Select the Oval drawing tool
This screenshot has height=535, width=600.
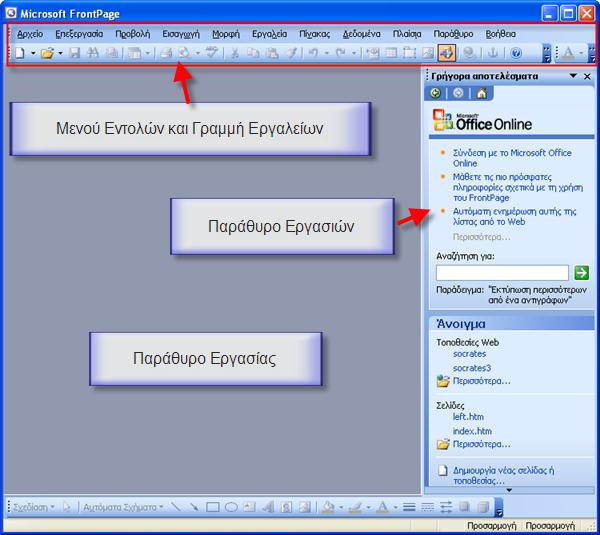click(231, 507)
